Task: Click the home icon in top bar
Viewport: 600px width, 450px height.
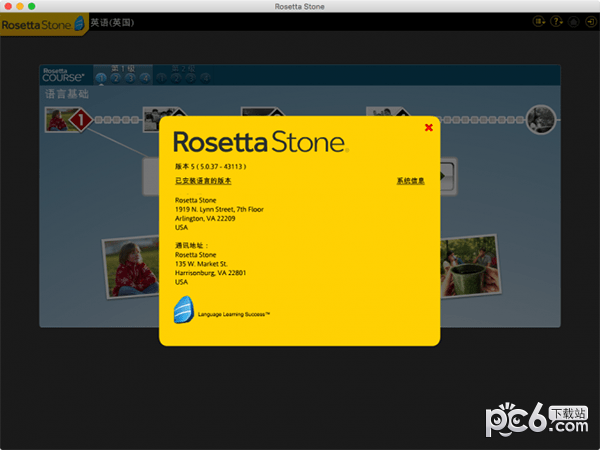Action: [573, 22]
